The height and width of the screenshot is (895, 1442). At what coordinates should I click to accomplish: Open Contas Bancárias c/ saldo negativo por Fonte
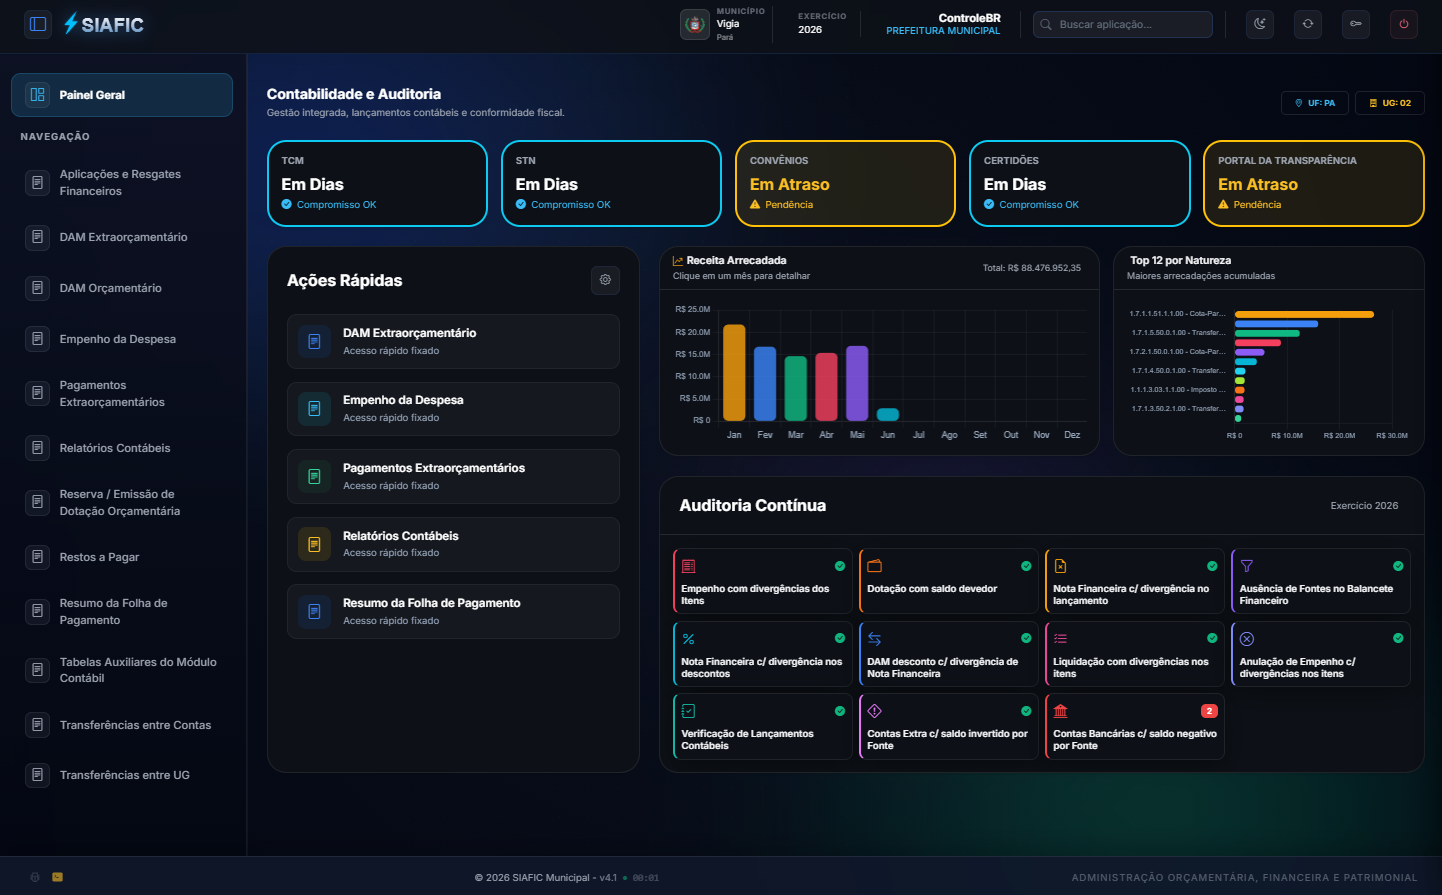click(x=1134, y=727)
